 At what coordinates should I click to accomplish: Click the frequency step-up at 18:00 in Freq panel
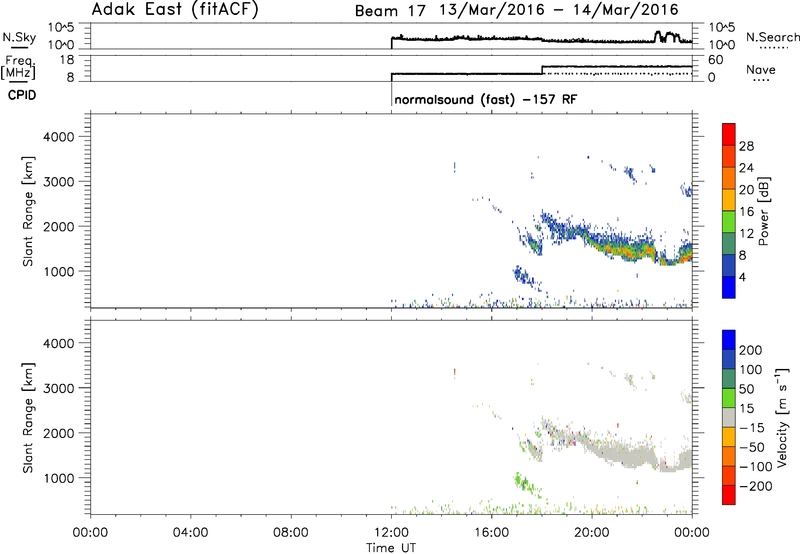coord(542,70)
